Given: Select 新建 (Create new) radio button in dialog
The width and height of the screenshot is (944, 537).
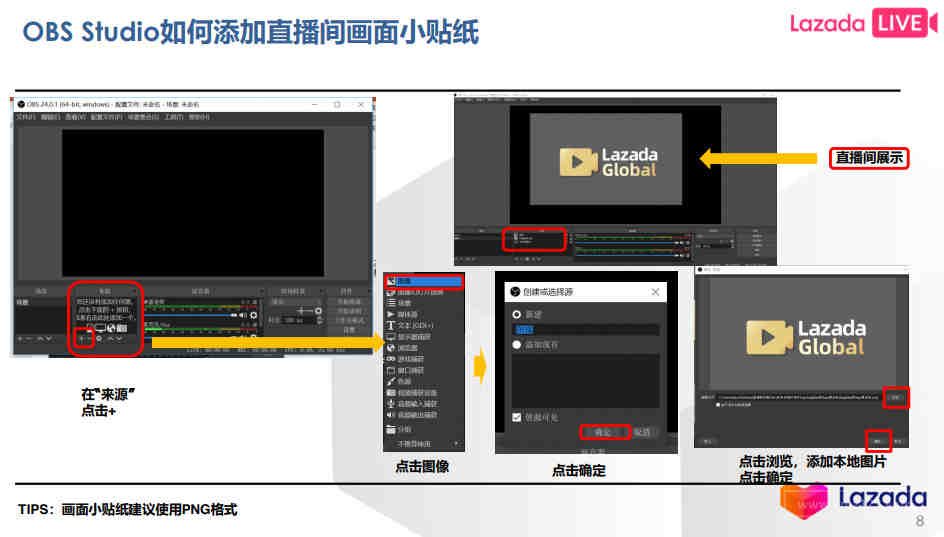Looking at the screenshot, I should [517, 314].
